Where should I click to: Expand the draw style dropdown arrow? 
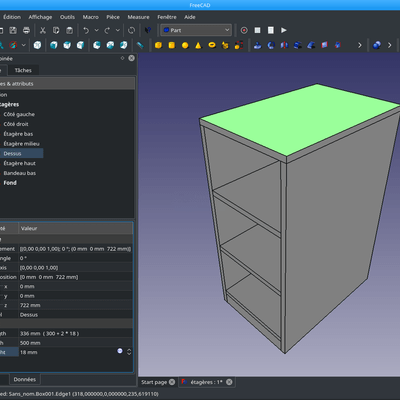[24, 45]
